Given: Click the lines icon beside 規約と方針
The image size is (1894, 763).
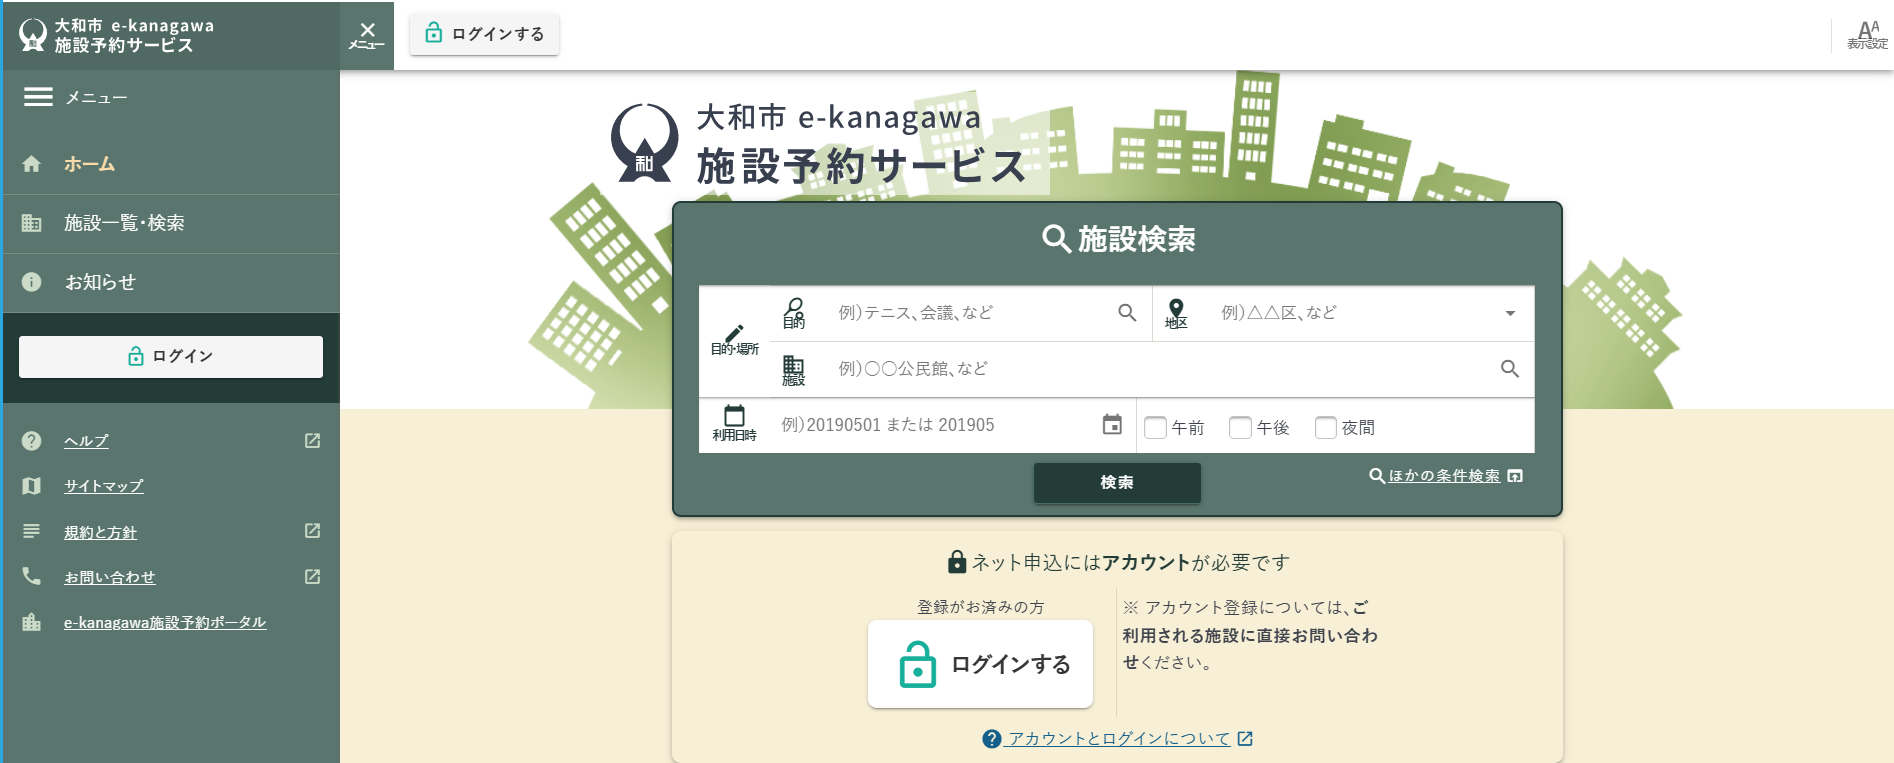Looking at the screenshot, I should (32, 531).
